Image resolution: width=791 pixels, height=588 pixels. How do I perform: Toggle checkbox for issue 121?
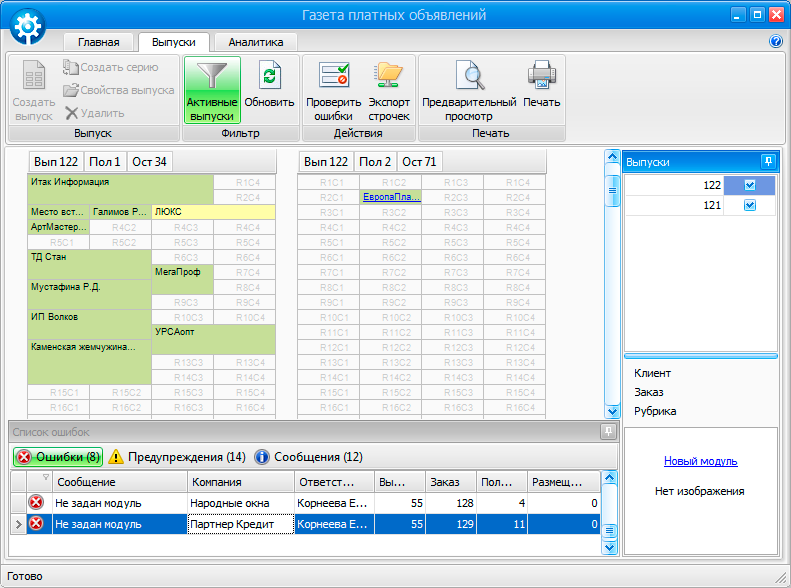click(750, 205)
